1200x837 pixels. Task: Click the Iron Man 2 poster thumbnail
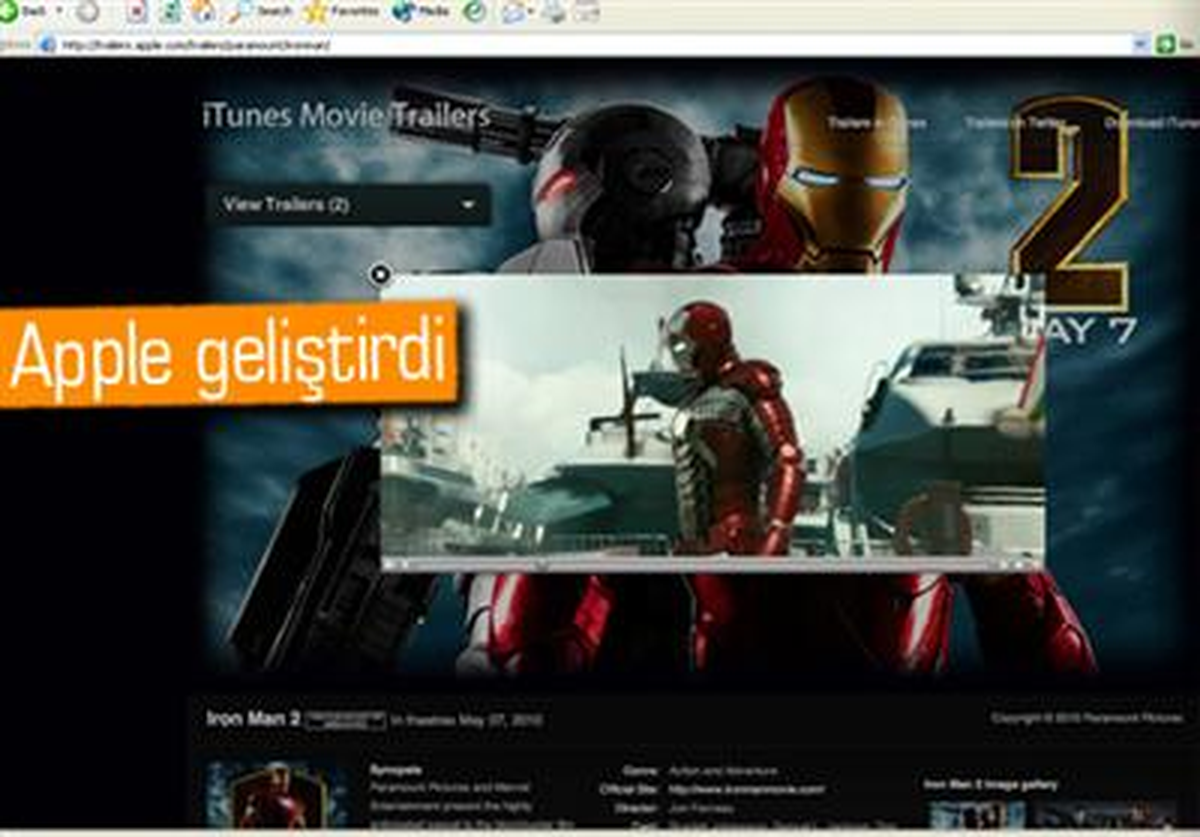click(277, 795)
